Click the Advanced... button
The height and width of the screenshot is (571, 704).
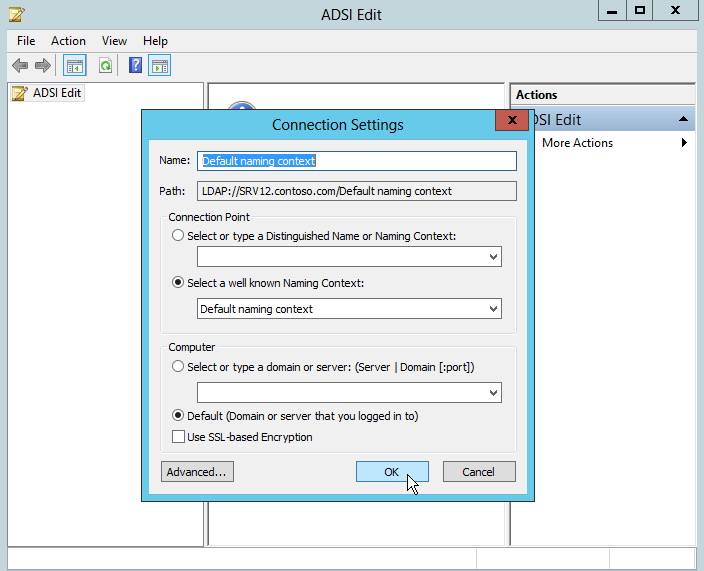tap(197, 472)
